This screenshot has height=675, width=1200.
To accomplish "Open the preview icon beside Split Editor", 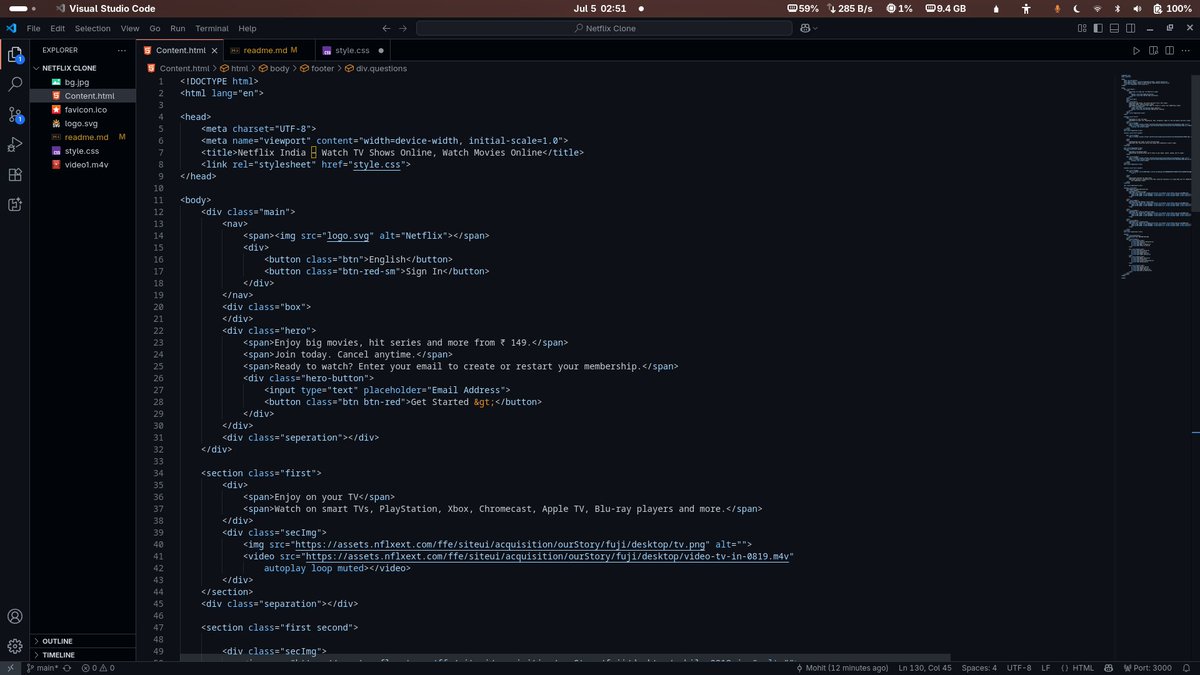I will tap(1153, 50).
